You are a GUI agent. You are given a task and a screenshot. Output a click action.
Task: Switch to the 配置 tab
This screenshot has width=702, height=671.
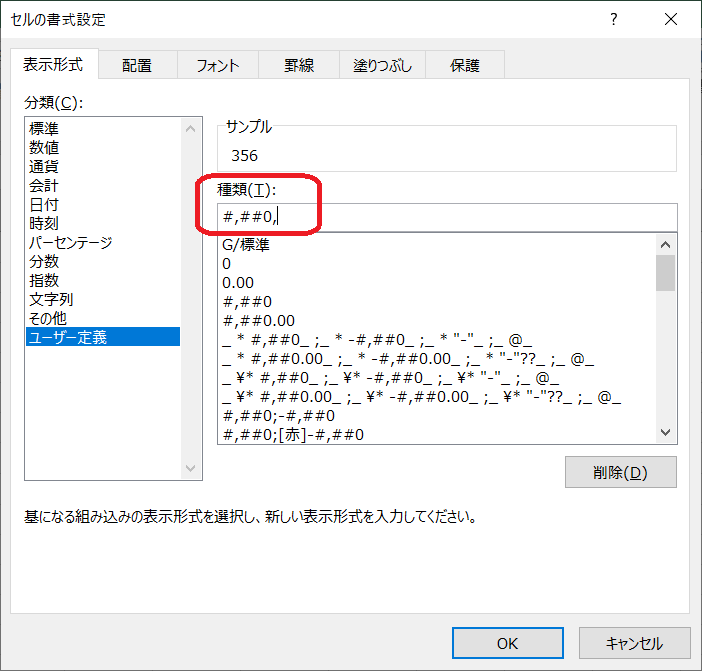[137, 66]
